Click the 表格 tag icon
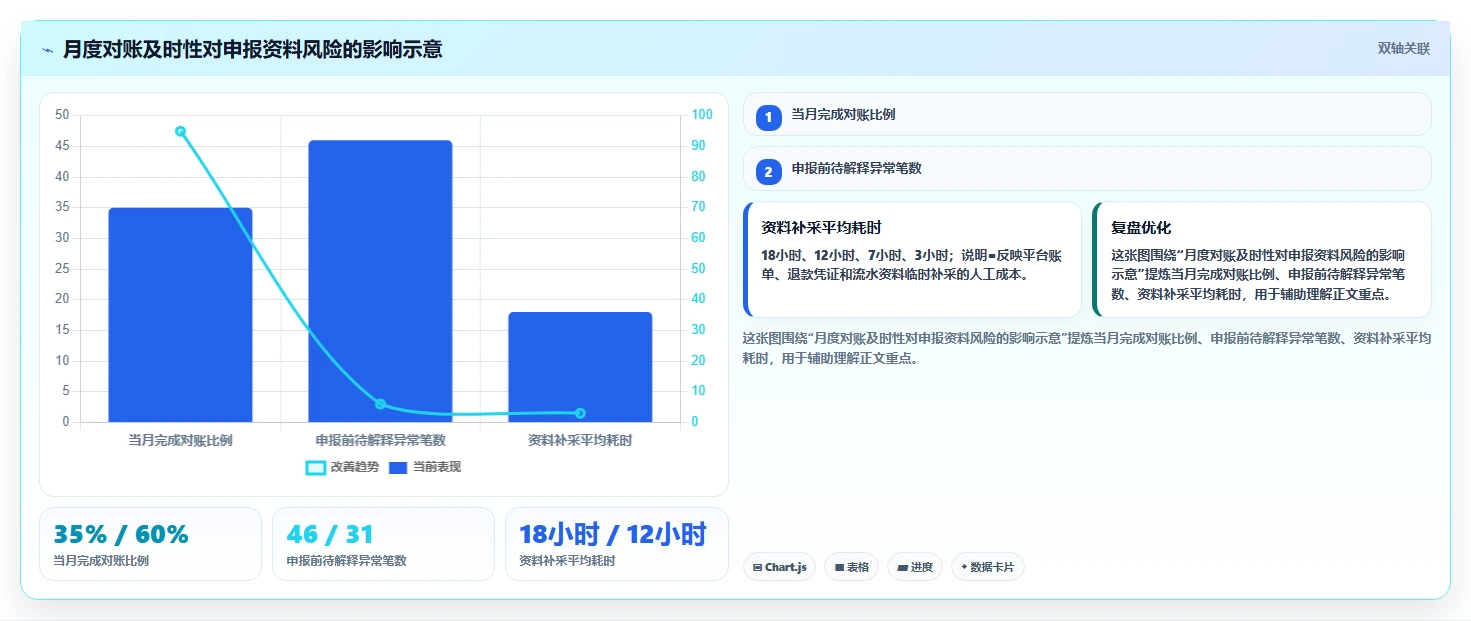1471x621 pixels. pyautogui.click(x=839, y=567)
